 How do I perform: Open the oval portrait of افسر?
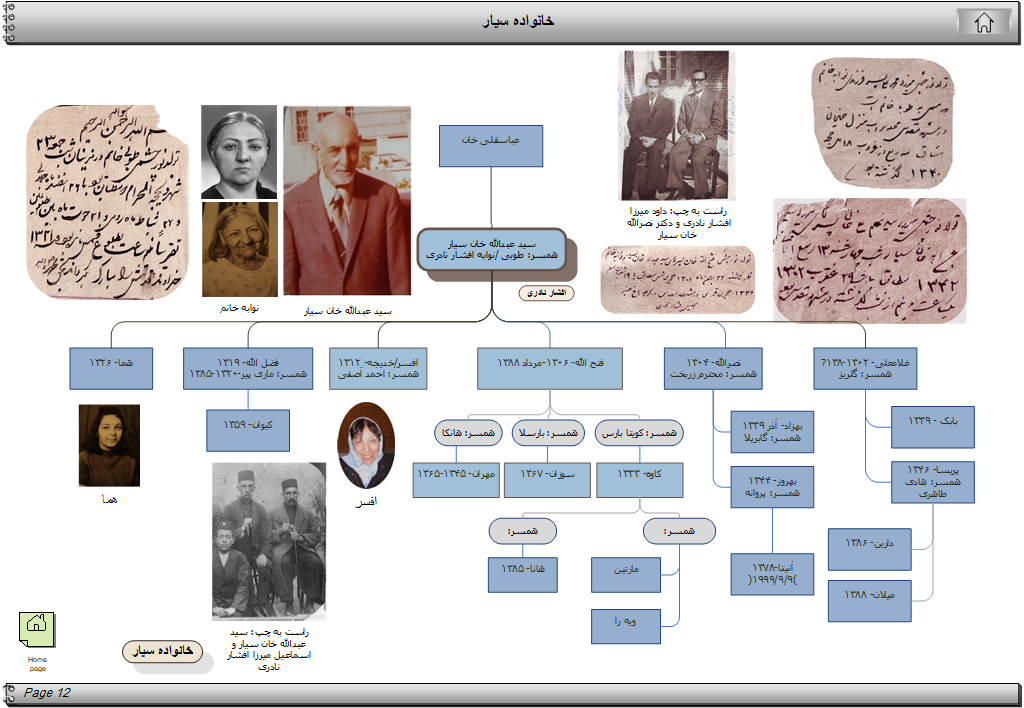point(366,445)
